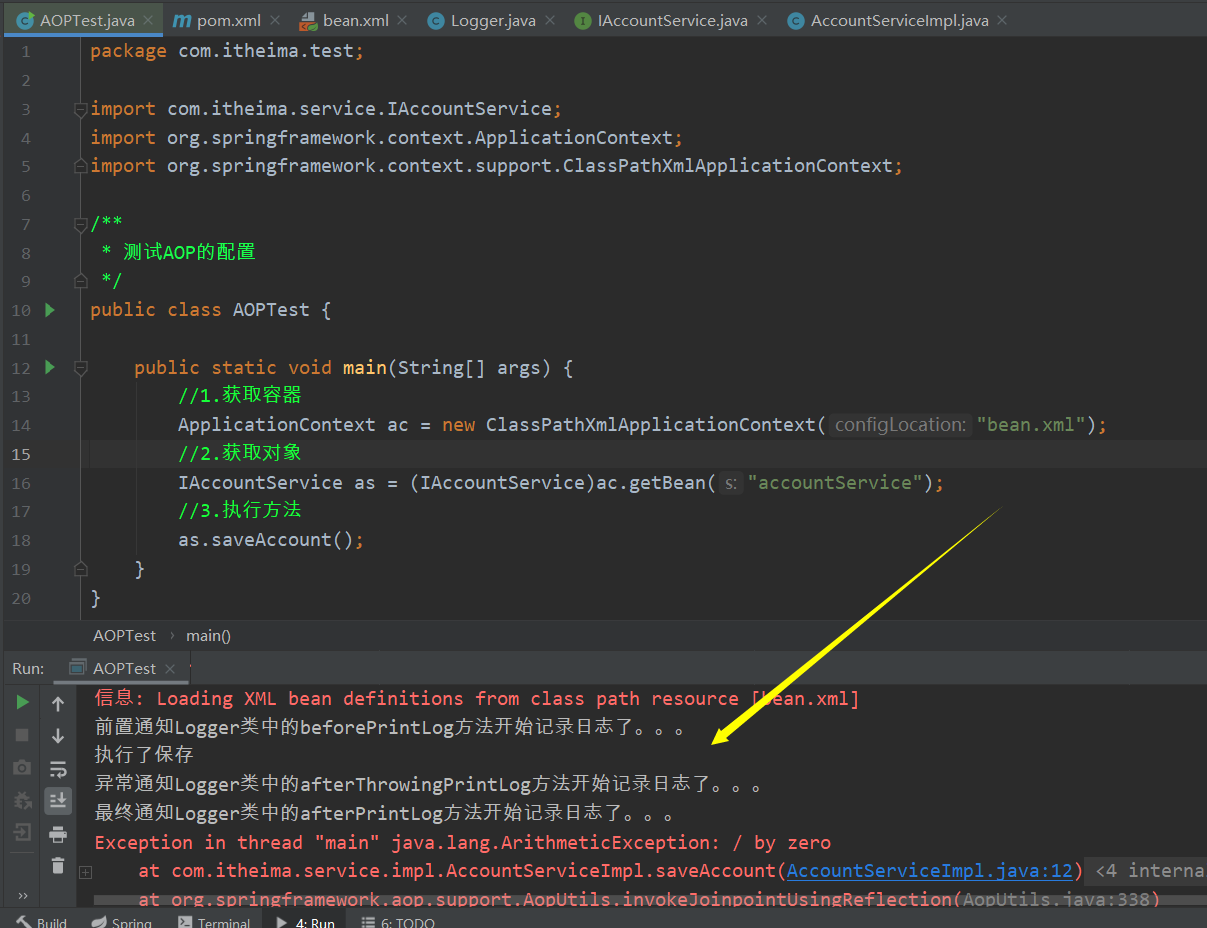Collapse the import block fold marker at line 3
Viewport: 1207px width, 928px height.
point(81,109)
